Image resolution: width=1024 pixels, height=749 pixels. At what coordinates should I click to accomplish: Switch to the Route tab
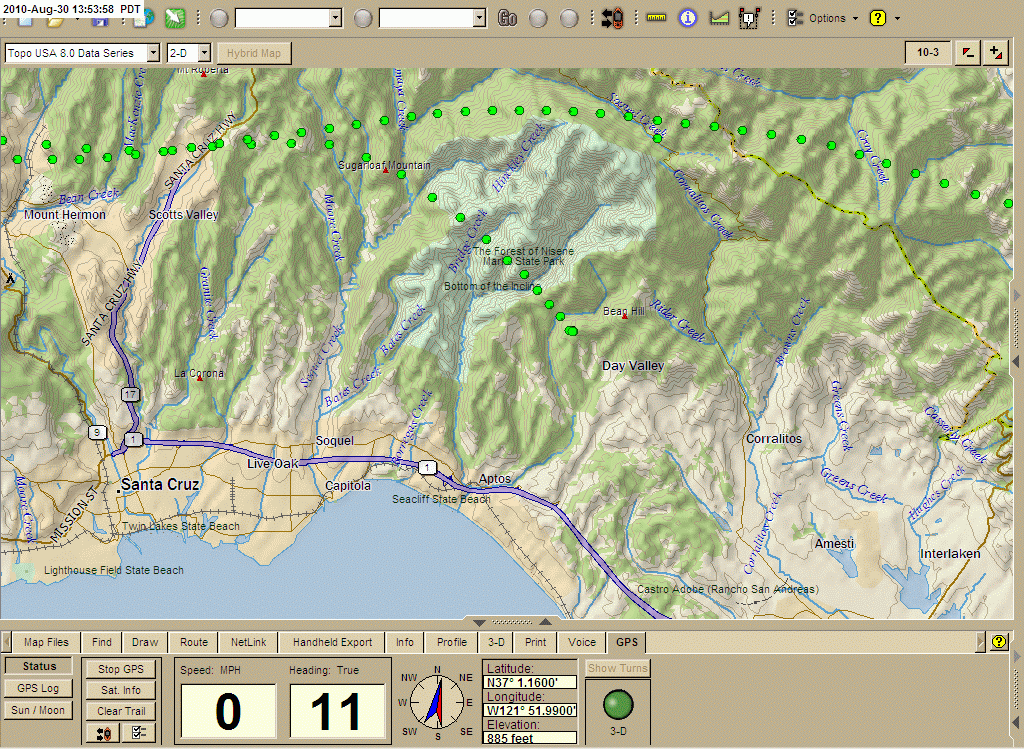pyautogui.click(x=192, y=642)
